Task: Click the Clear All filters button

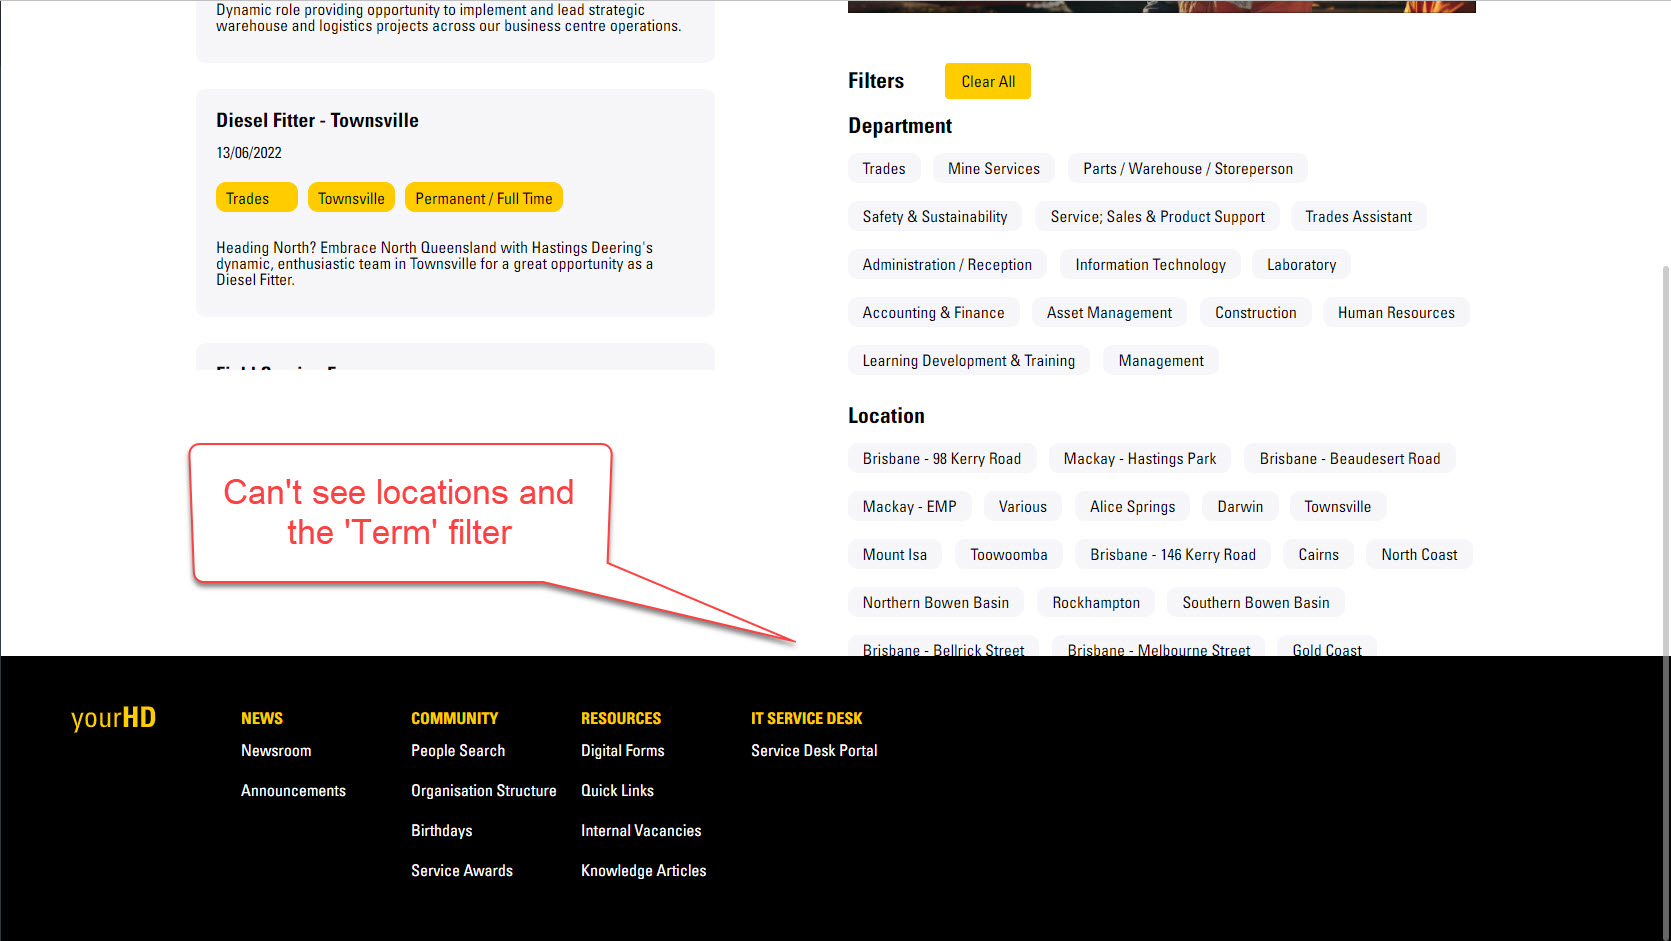Action: point(987,82)
